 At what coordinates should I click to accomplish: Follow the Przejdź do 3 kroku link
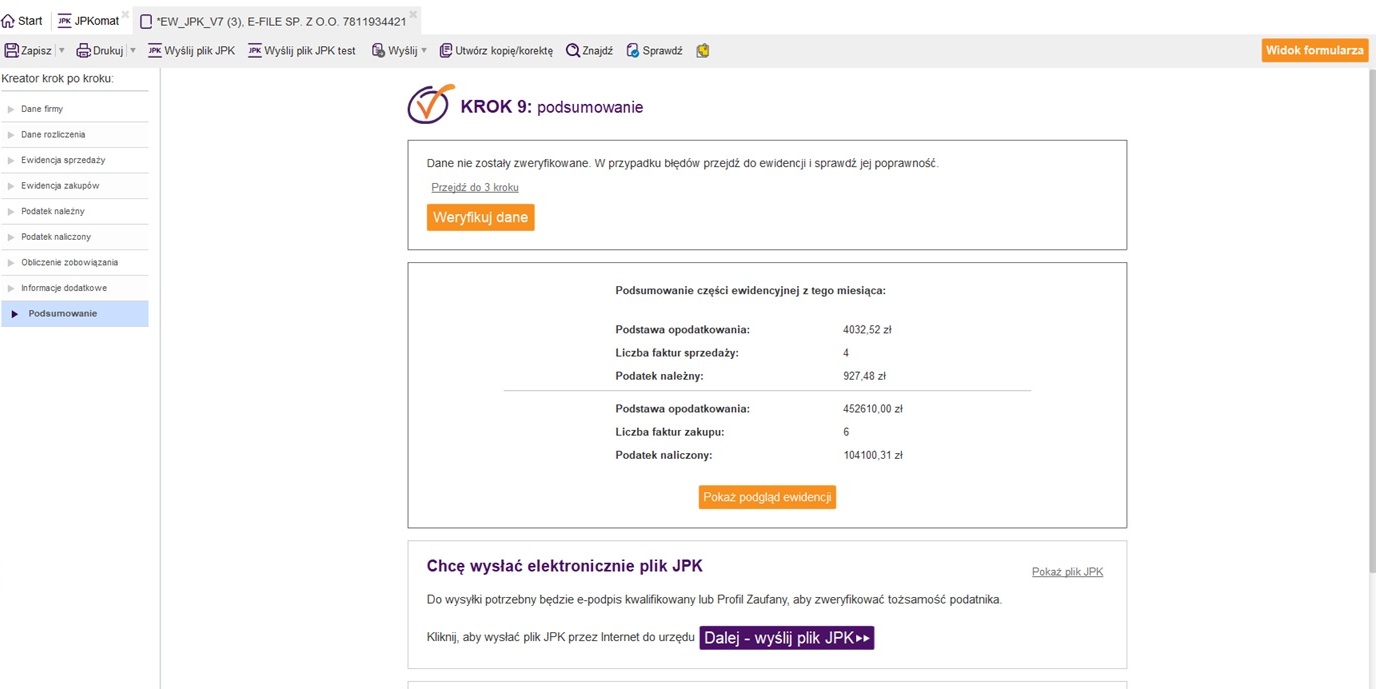(x=474, y=187)
